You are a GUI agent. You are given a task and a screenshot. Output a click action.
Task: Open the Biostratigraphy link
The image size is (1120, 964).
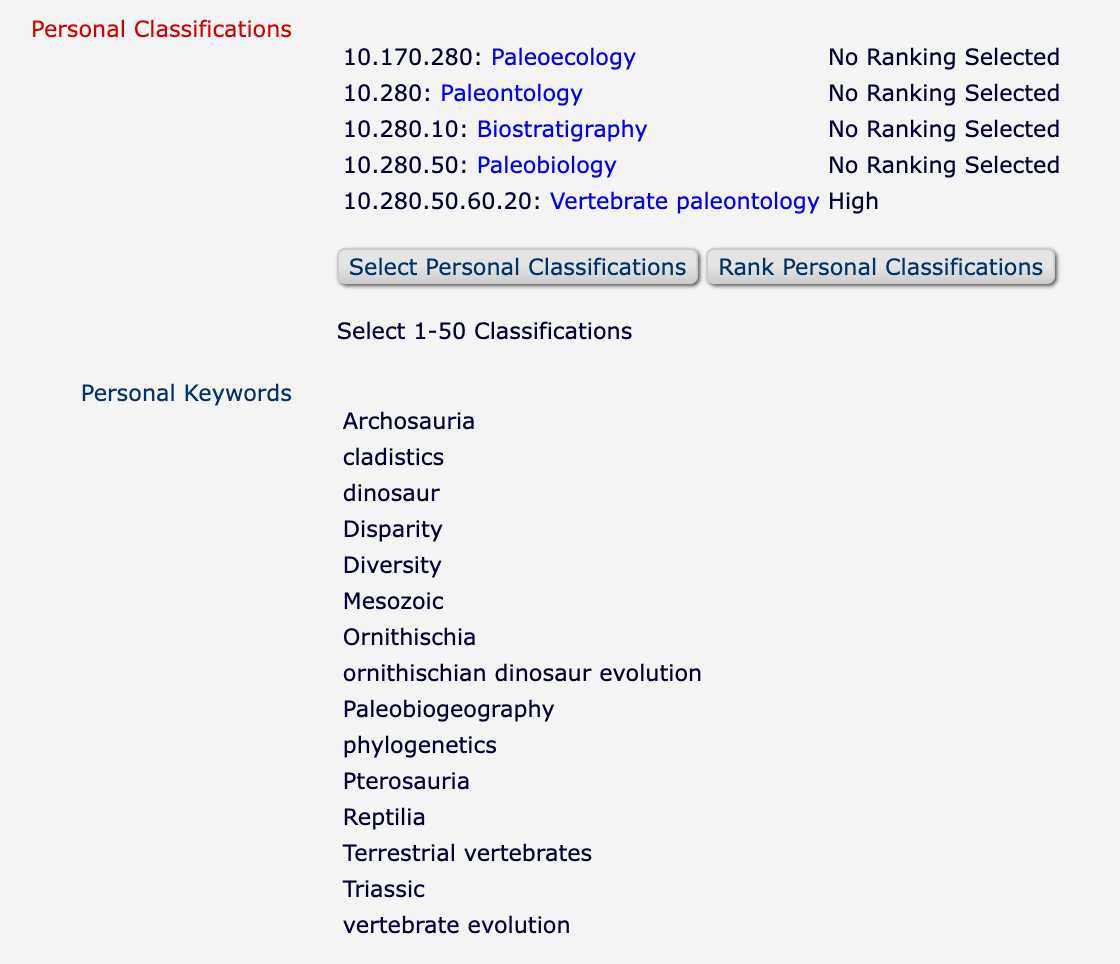point(562,129)
